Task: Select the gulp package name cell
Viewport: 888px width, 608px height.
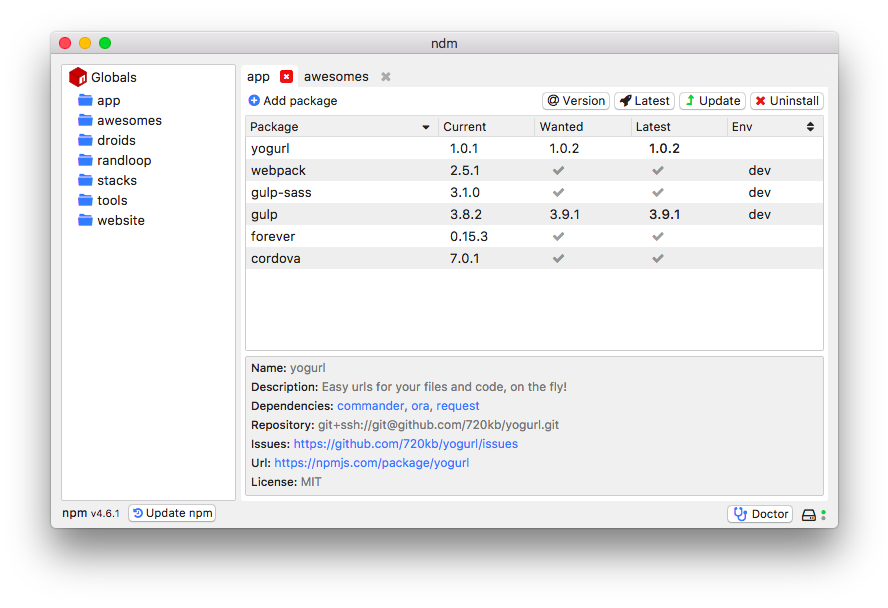Action: coord(264,215)
